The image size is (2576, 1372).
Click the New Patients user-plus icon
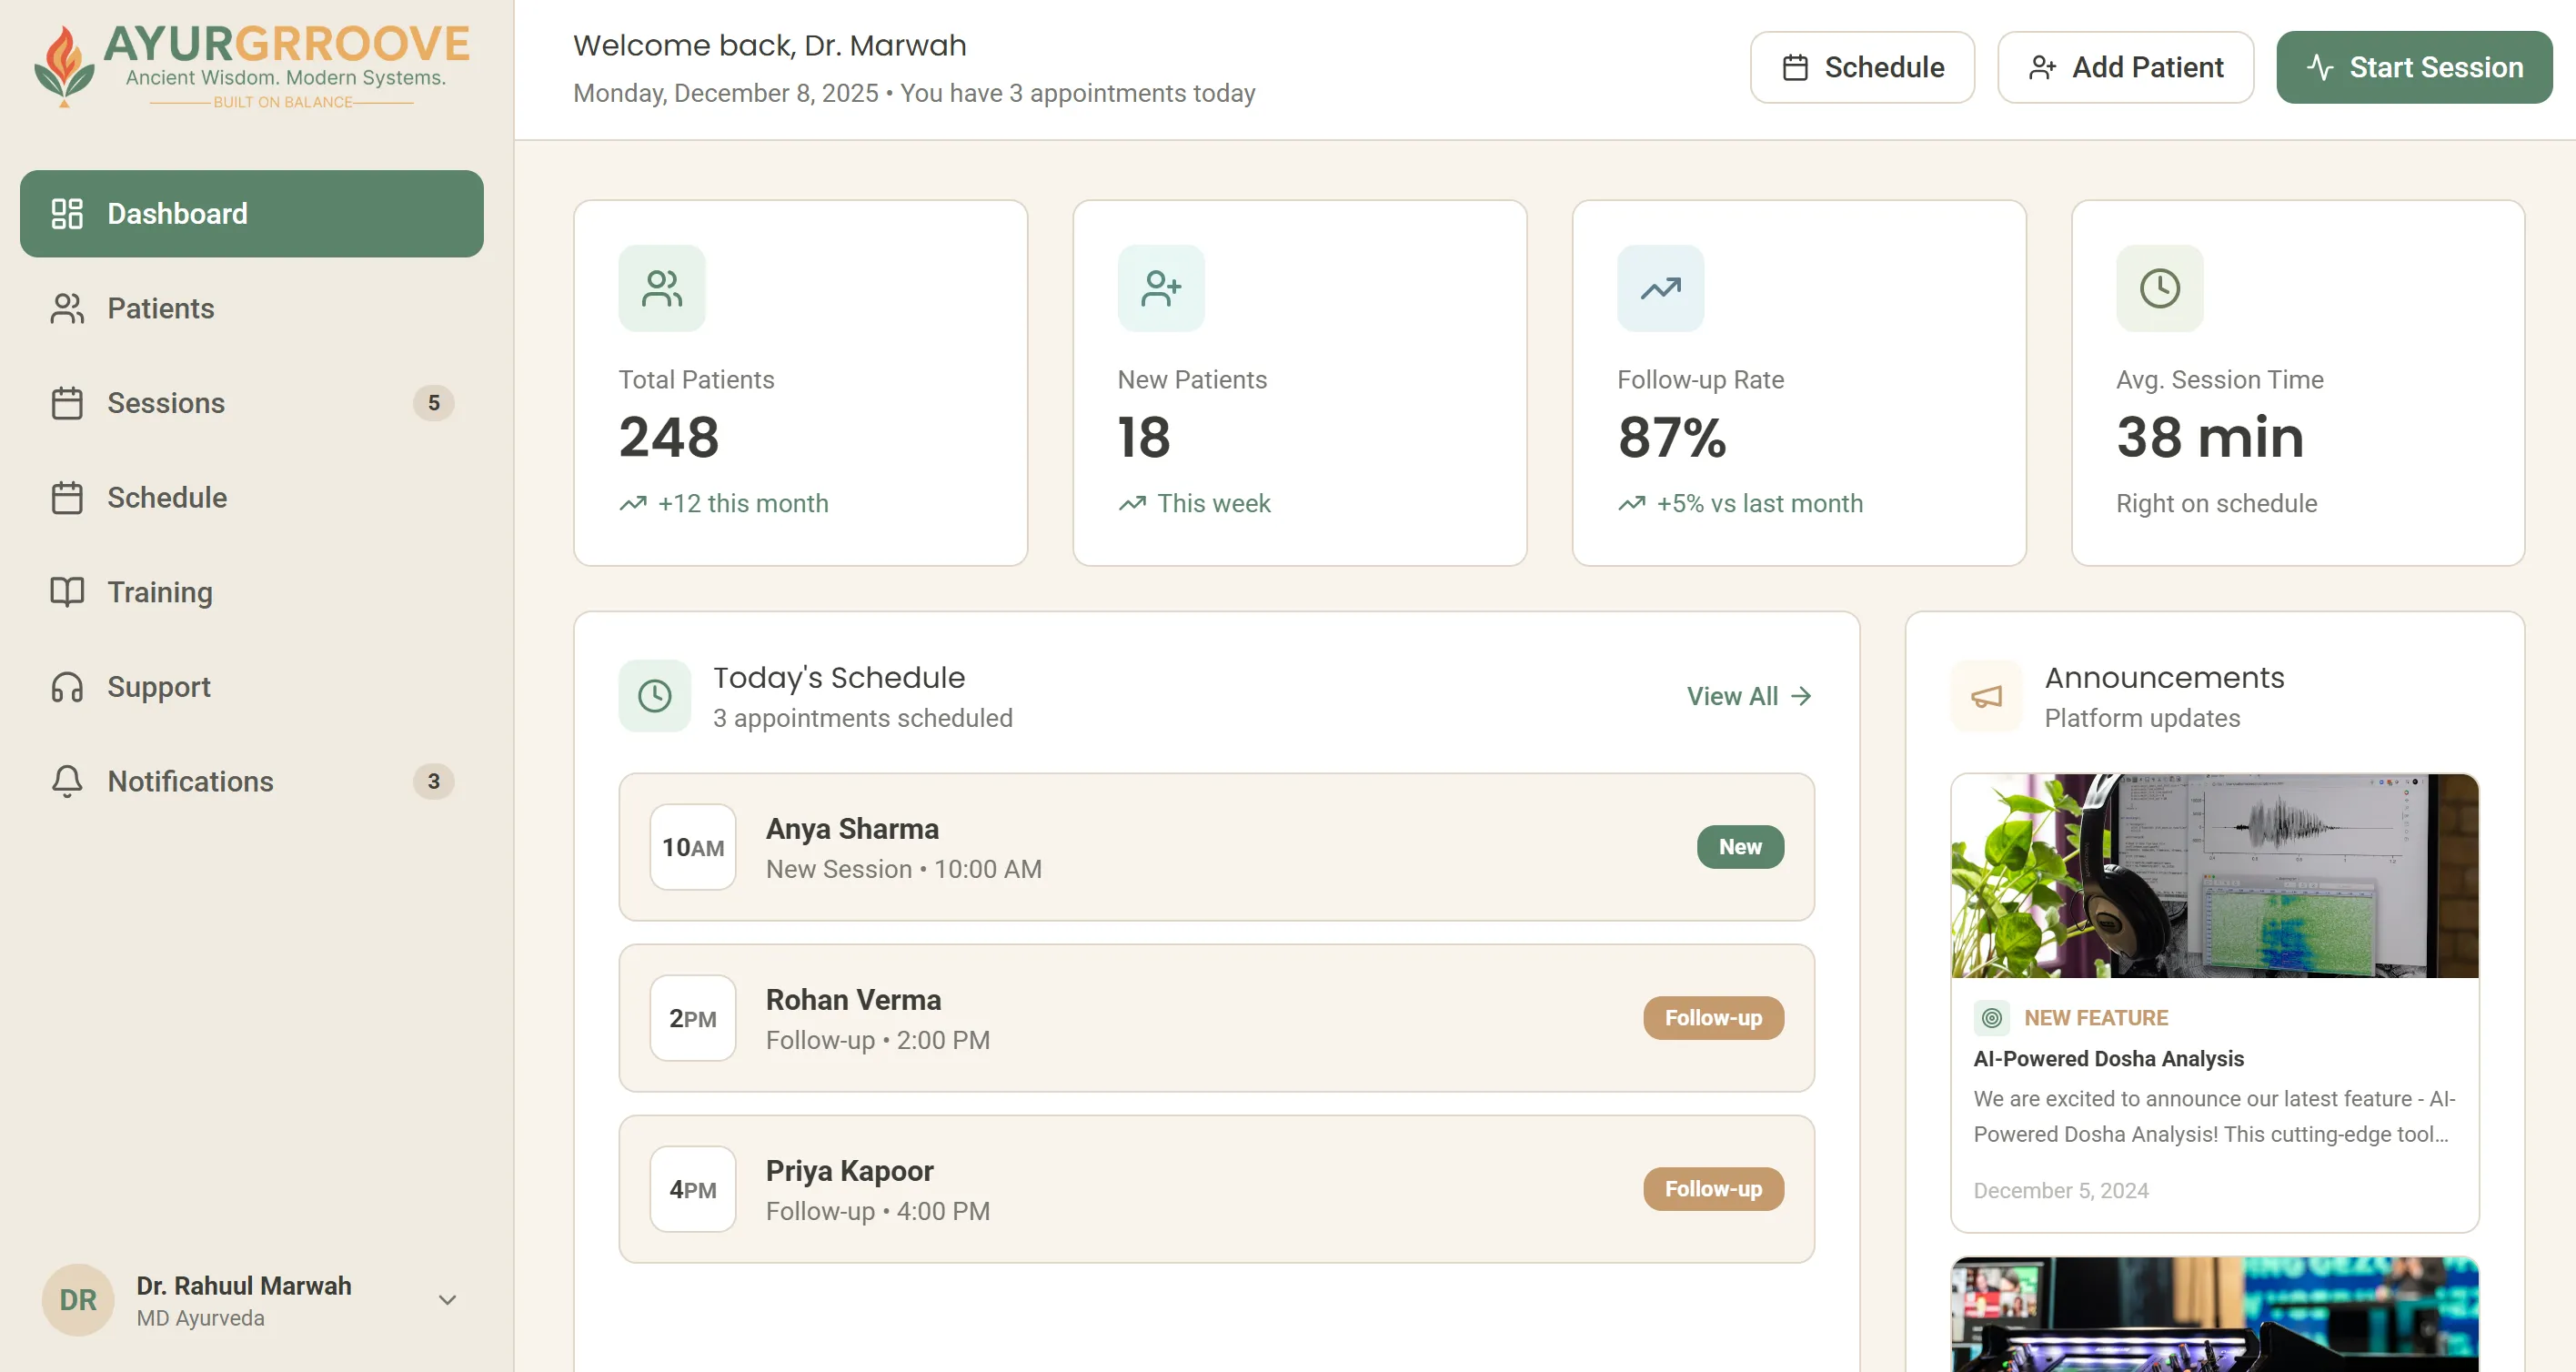point(1161,288)
